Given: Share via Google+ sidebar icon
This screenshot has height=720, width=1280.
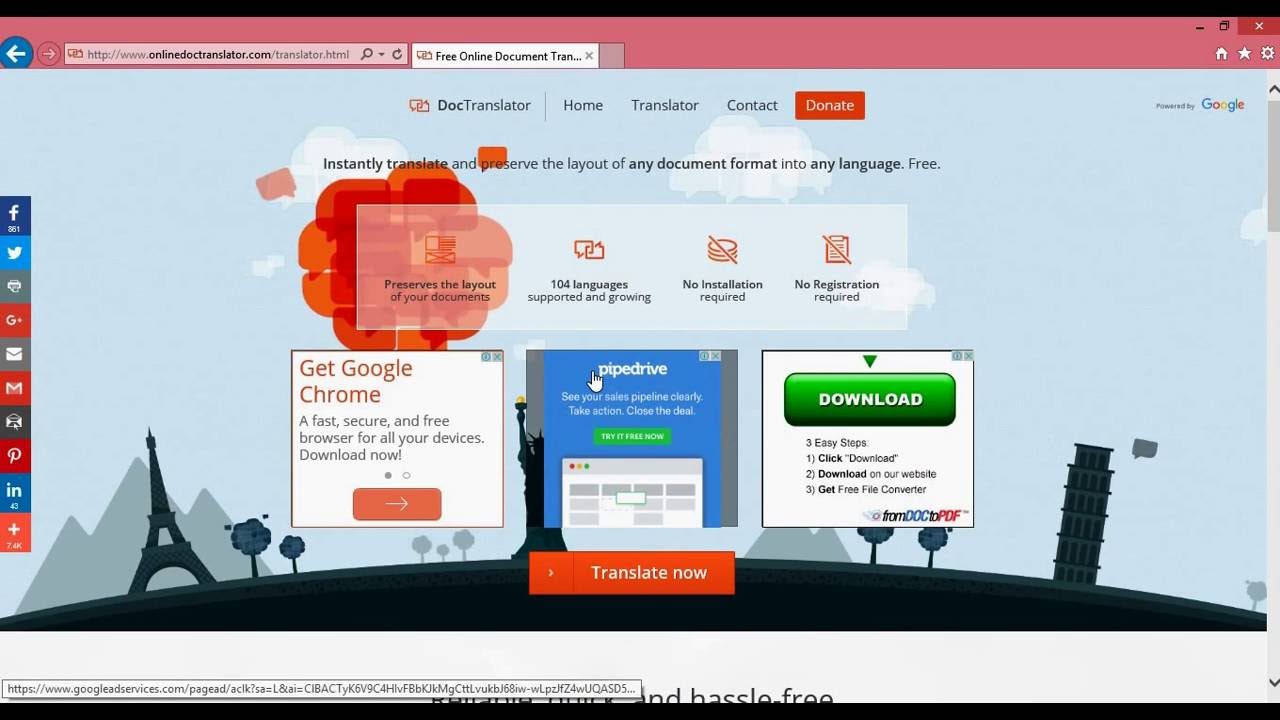Looking at the screenshot, I should click(x=15, y=320).
